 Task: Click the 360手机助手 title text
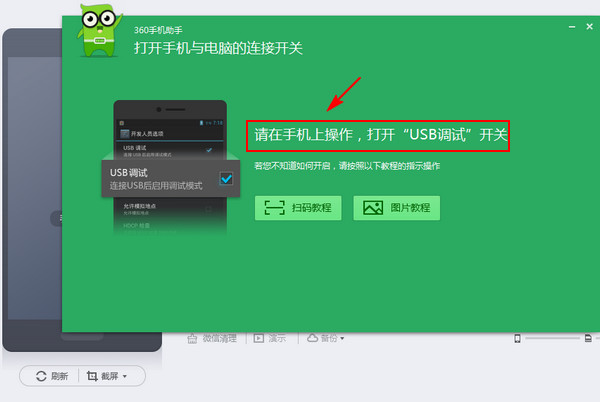(158, 30)
